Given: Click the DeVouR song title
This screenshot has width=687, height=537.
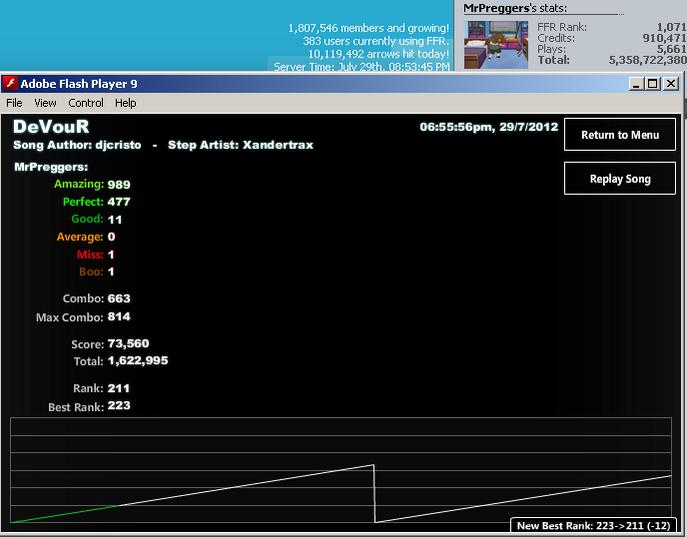Looking at the screenshot, I should tap(51, 127).
